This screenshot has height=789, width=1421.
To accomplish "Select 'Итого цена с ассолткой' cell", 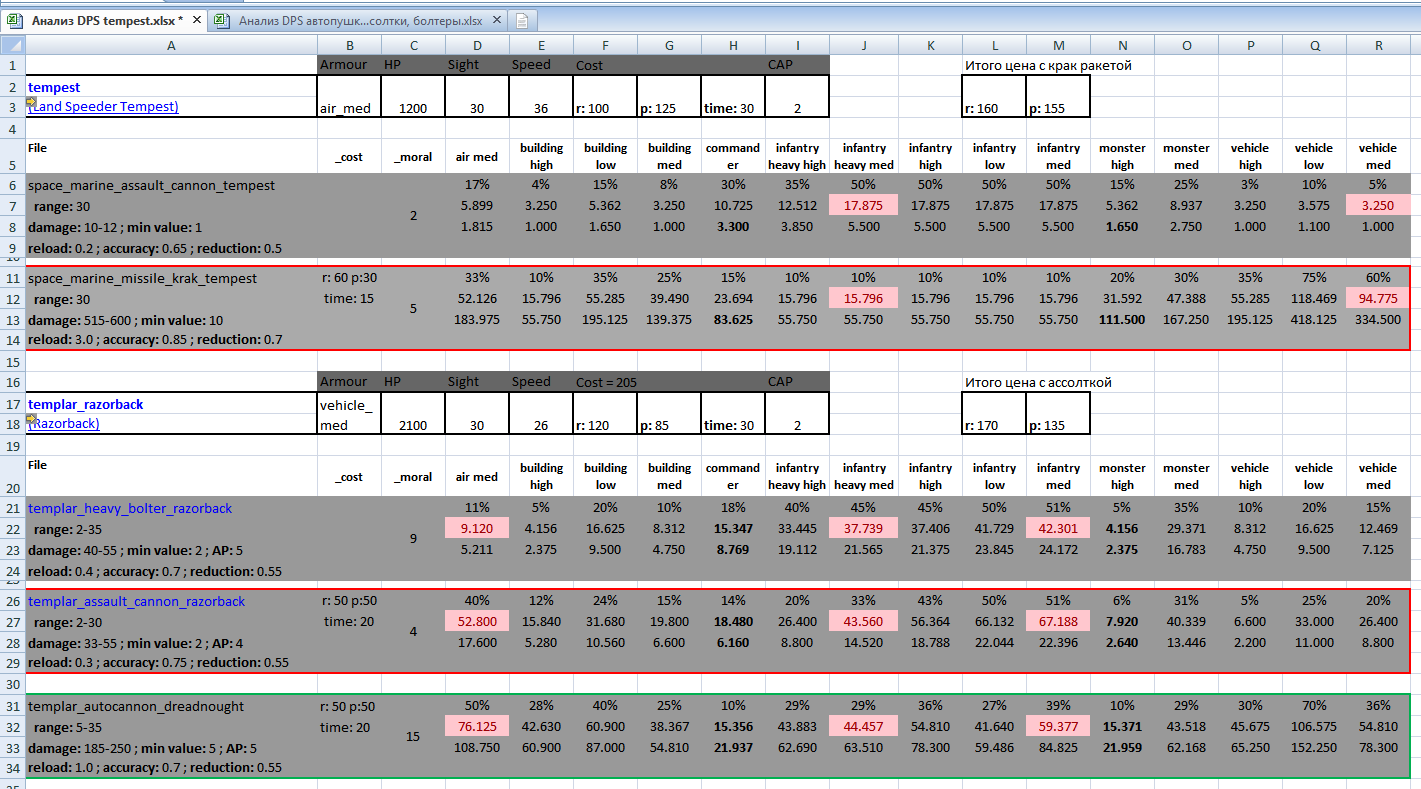I will [x=1038, y=382].
